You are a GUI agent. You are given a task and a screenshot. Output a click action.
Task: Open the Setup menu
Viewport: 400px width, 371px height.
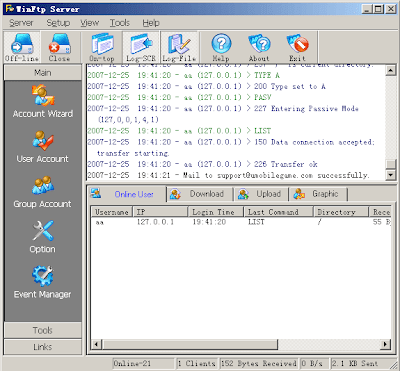pos(58,23)
